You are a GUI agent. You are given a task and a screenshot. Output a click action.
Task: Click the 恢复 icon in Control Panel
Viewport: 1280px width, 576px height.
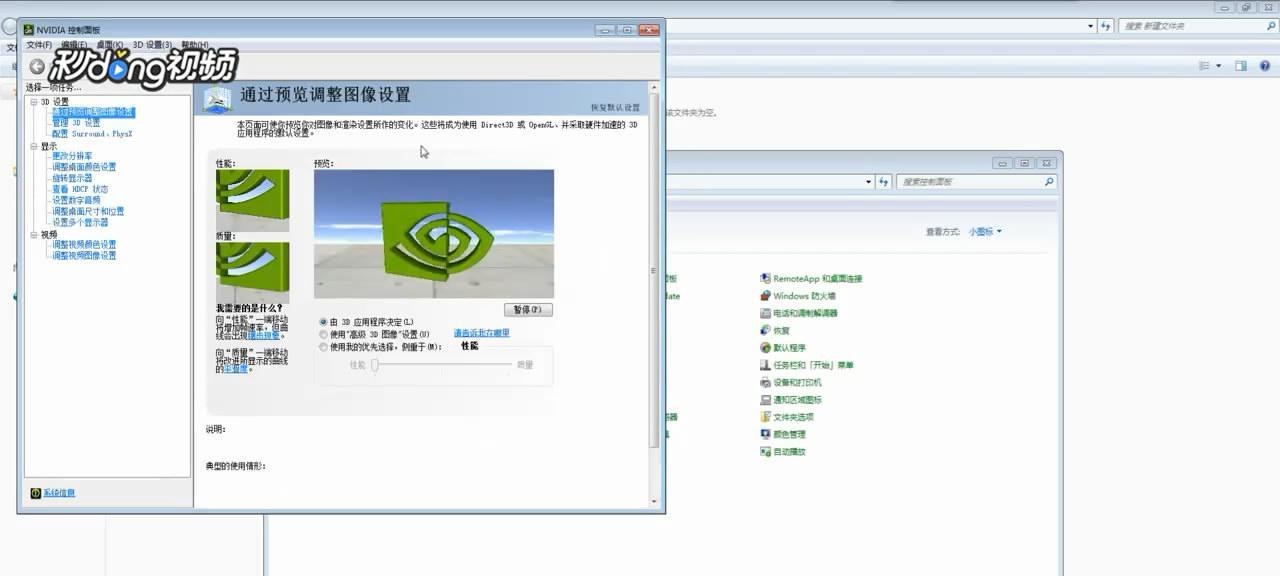pyautogui.click(x=765, y=330)
